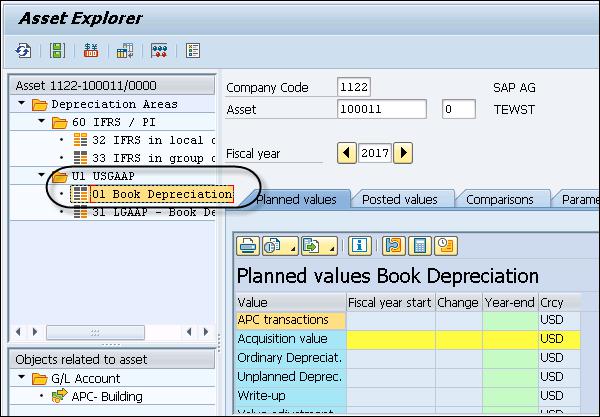The image size is (600, 417).
Task: Click the APC- Building account icon
Action: coord(59,396)
